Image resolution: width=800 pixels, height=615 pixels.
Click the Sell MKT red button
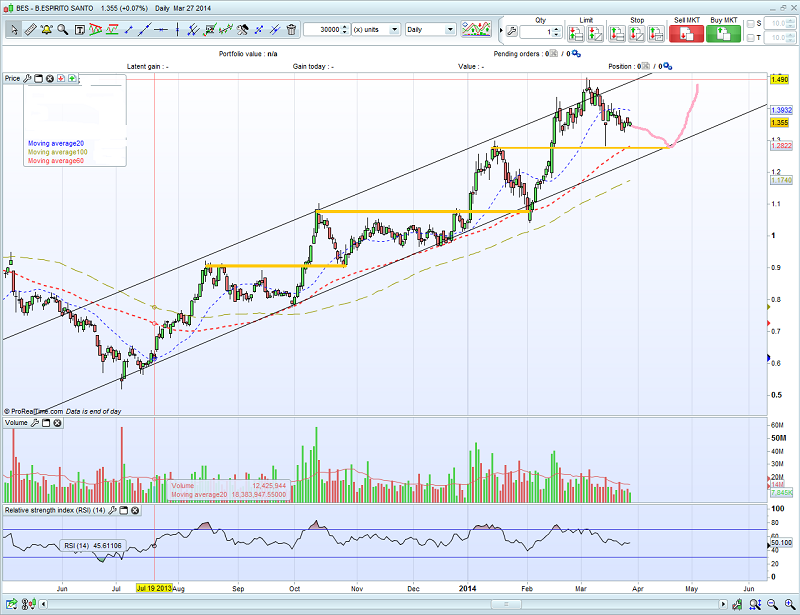686,34
